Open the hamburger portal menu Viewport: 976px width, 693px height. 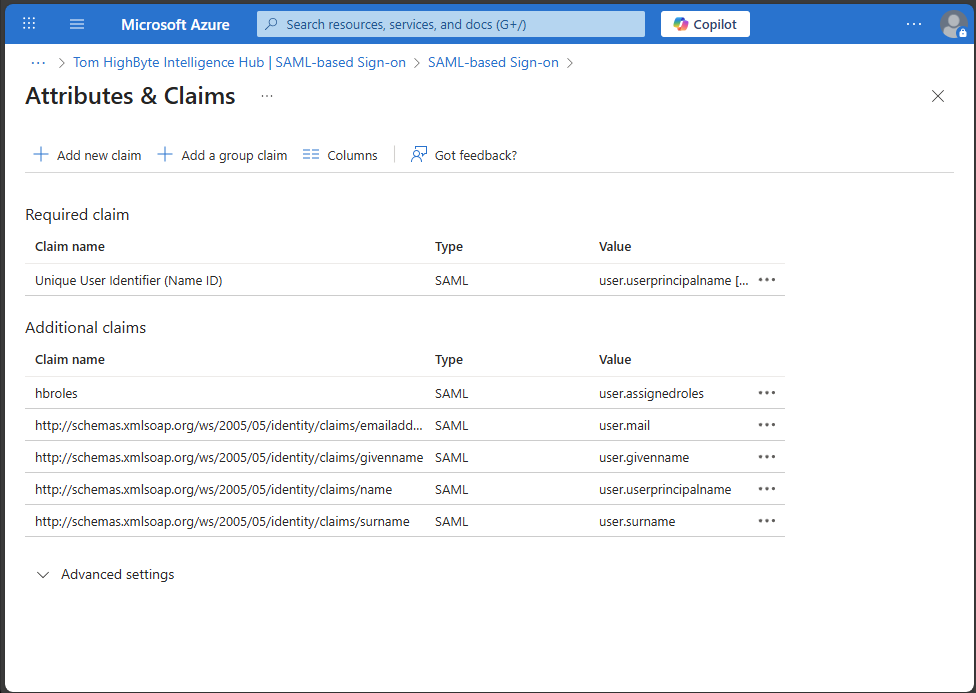[x=77, y=24]
